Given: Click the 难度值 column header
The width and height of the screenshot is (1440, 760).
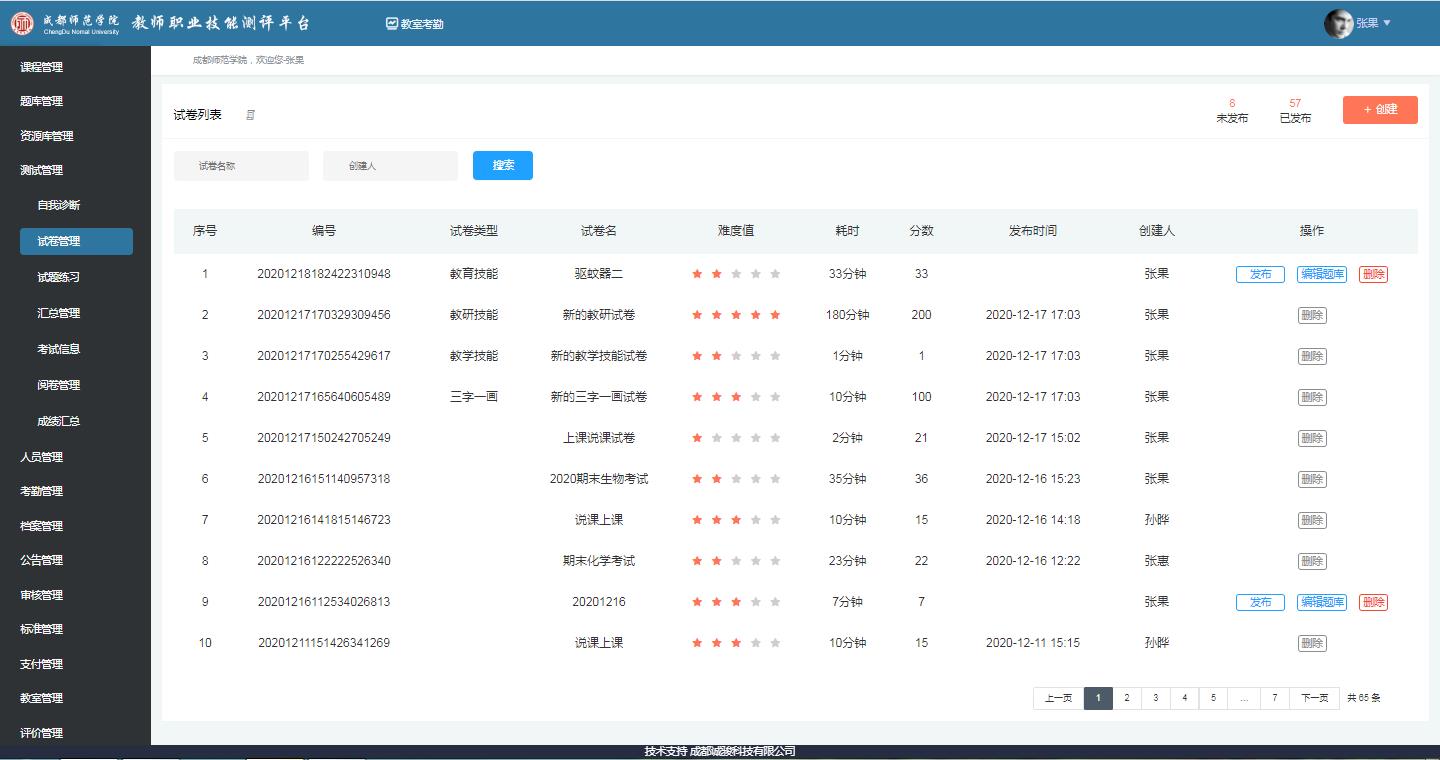Looking at the screenshot, I should (736, 231).
